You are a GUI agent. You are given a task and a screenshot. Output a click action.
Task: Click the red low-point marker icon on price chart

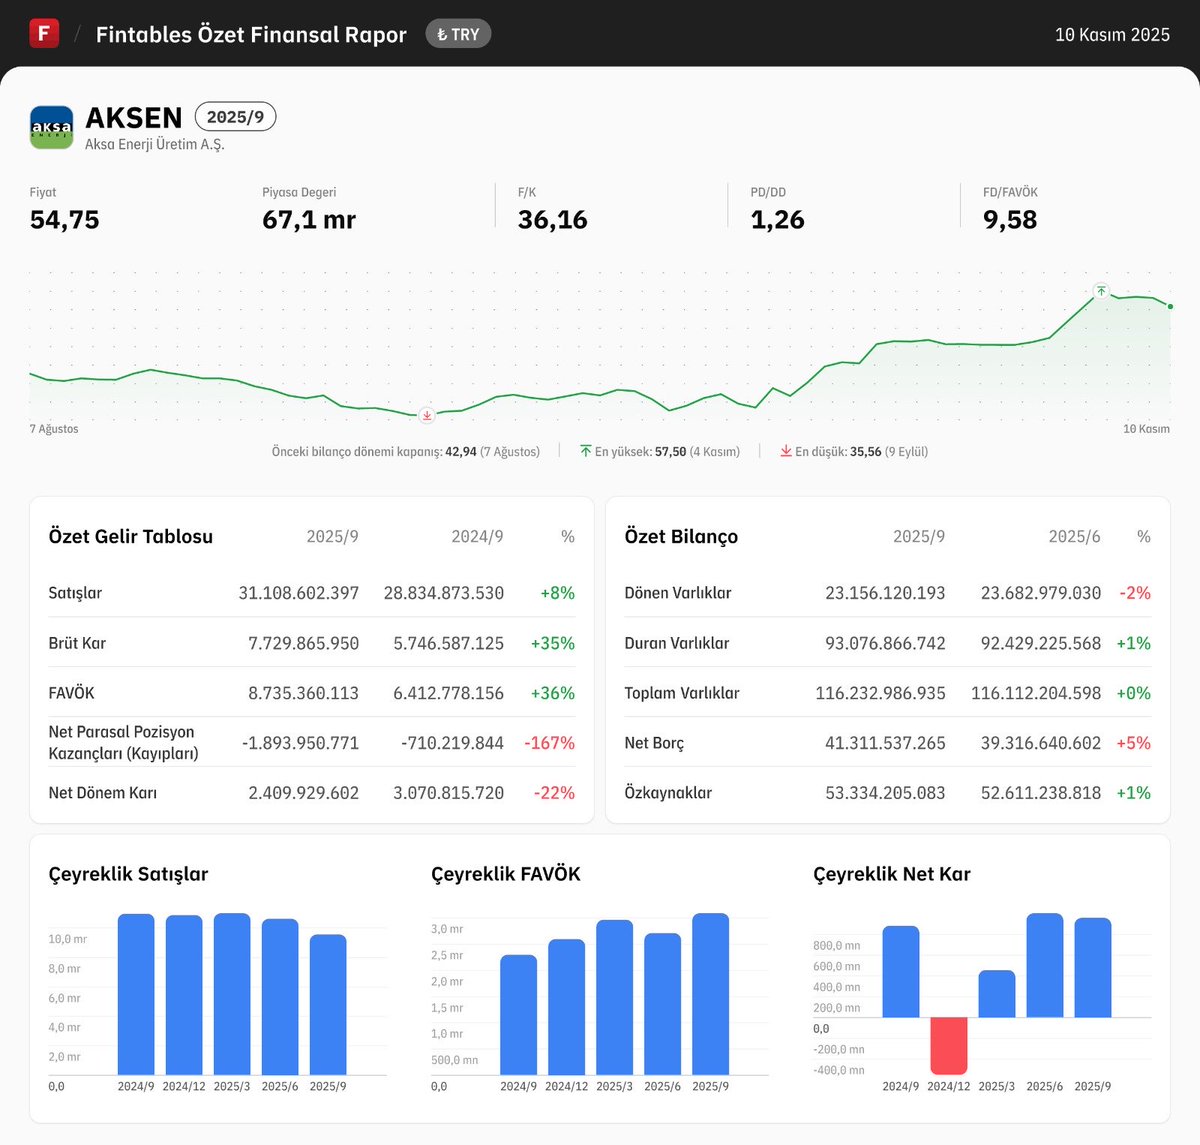coord(425,416)
